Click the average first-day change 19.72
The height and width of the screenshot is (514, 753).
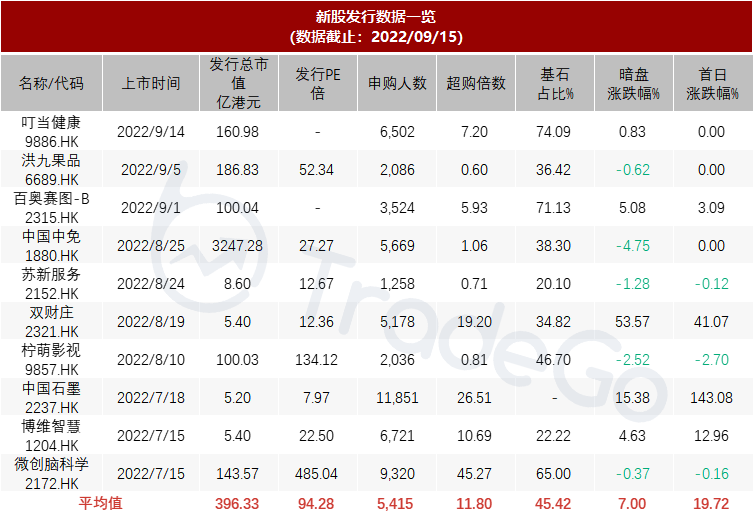[711, 503]
